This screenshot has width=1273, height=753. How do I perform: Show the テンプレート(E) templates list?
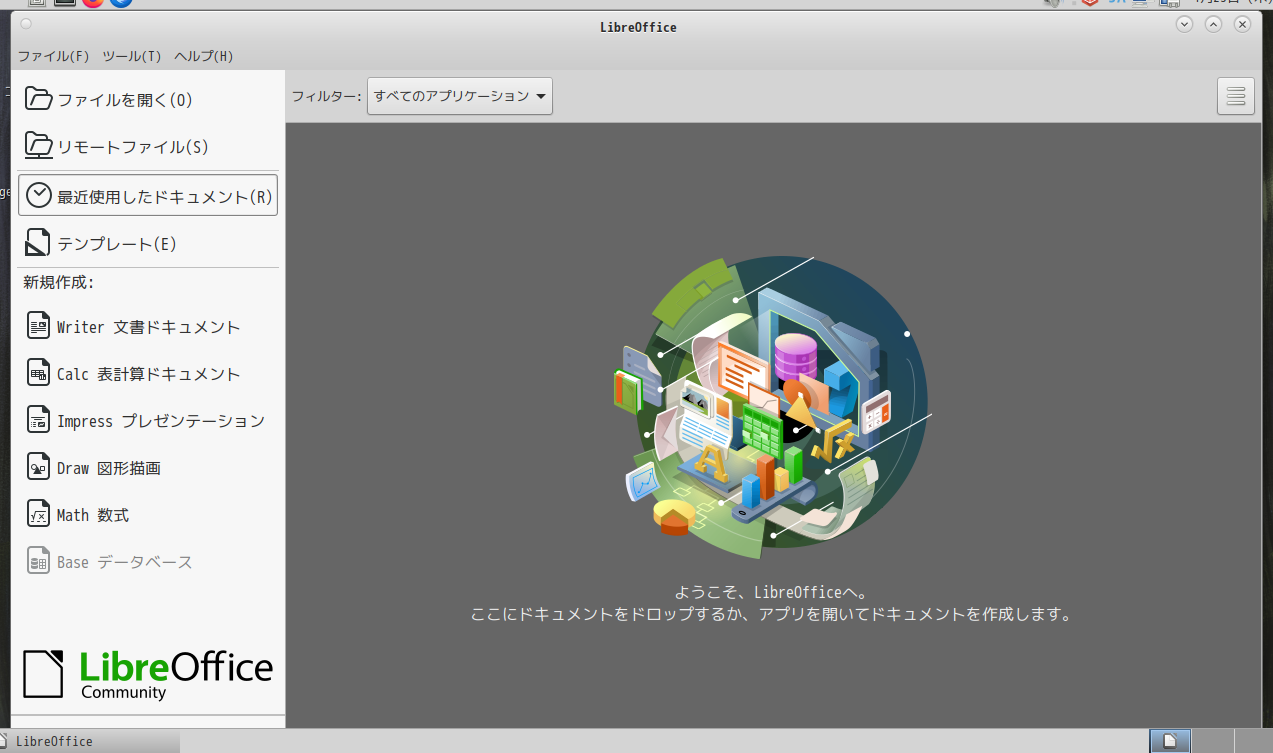(x=148, y=243)
